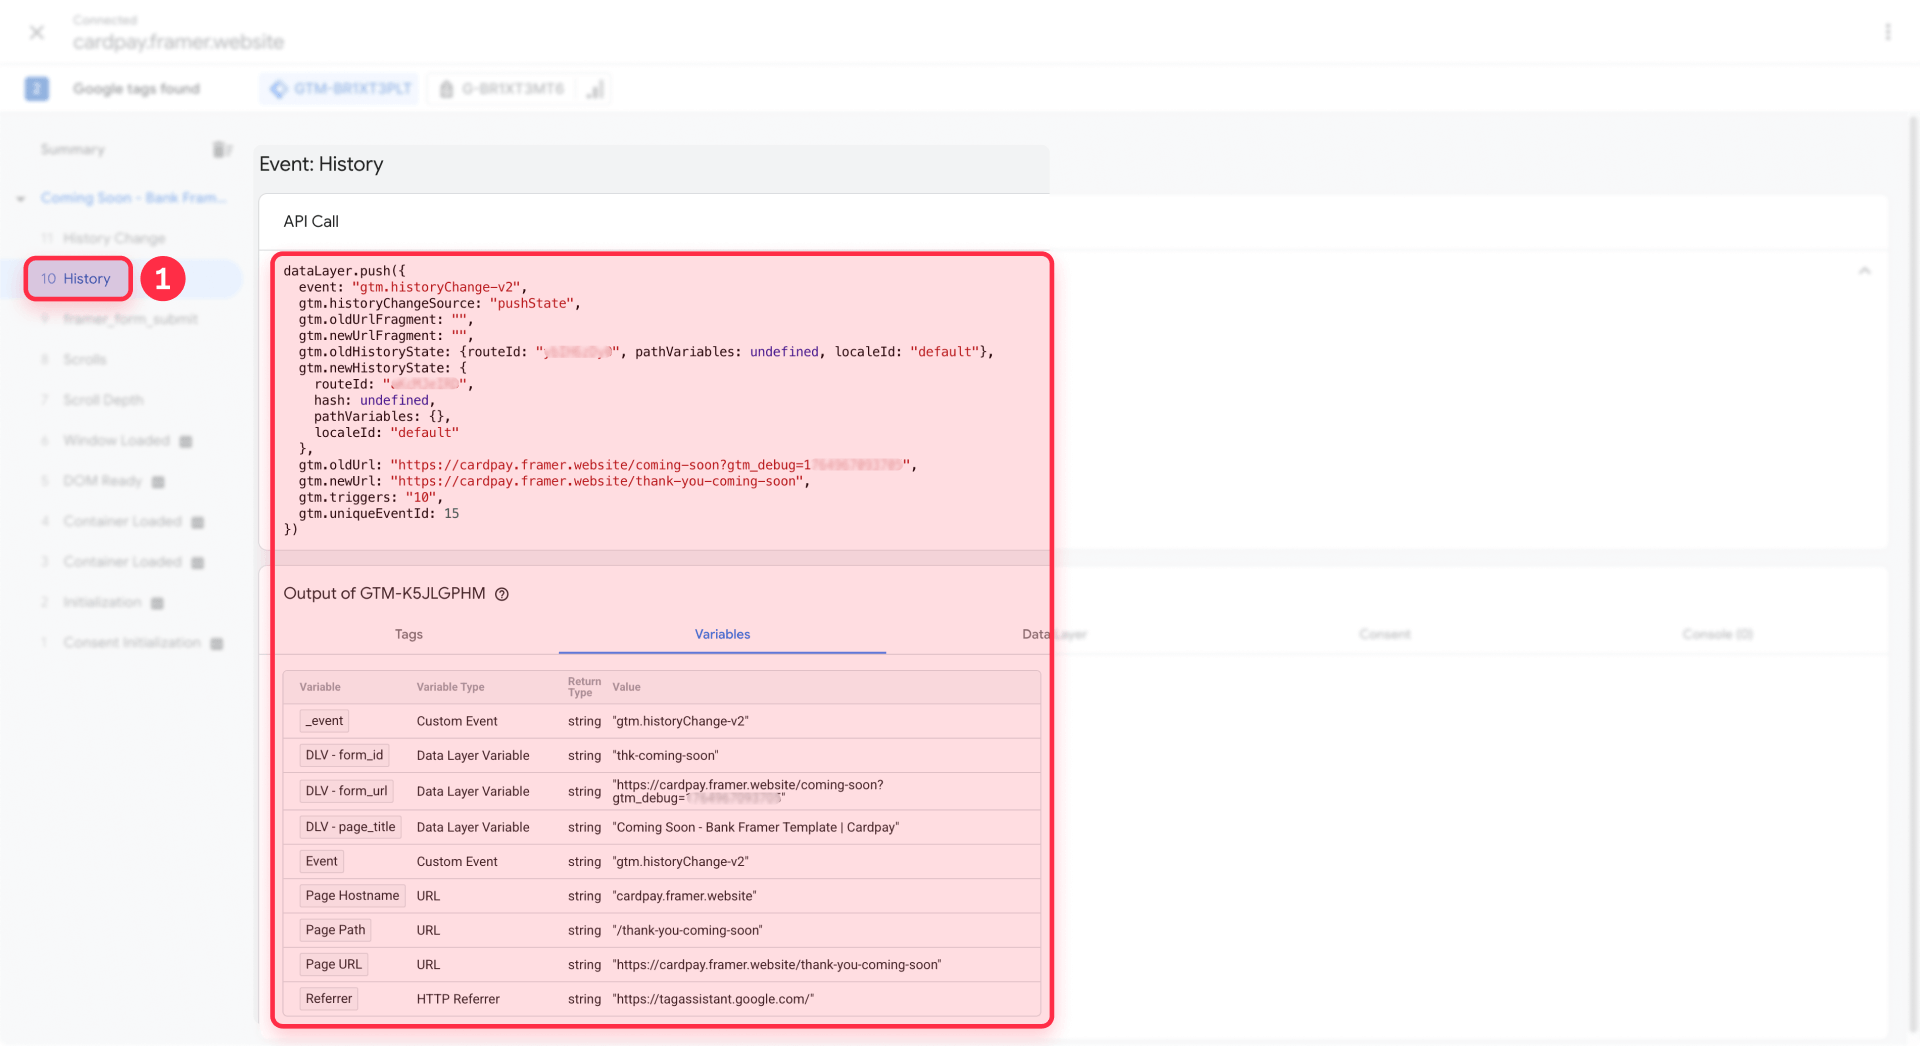Click the GTM container icon beside GTM-BR1XT3PLT

click(278, 88)
